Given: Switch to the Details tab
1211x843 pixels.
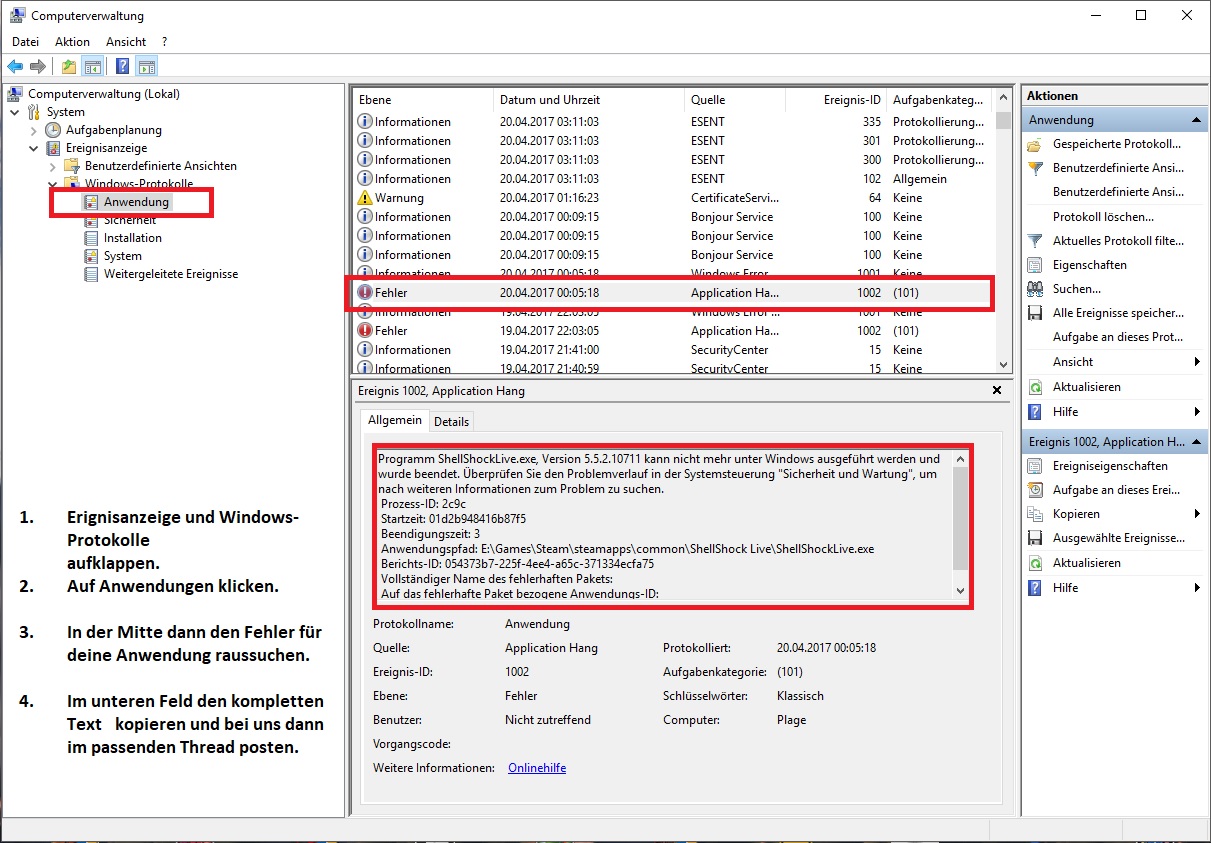Looking at the screenshot, I should tap(451, 422).
